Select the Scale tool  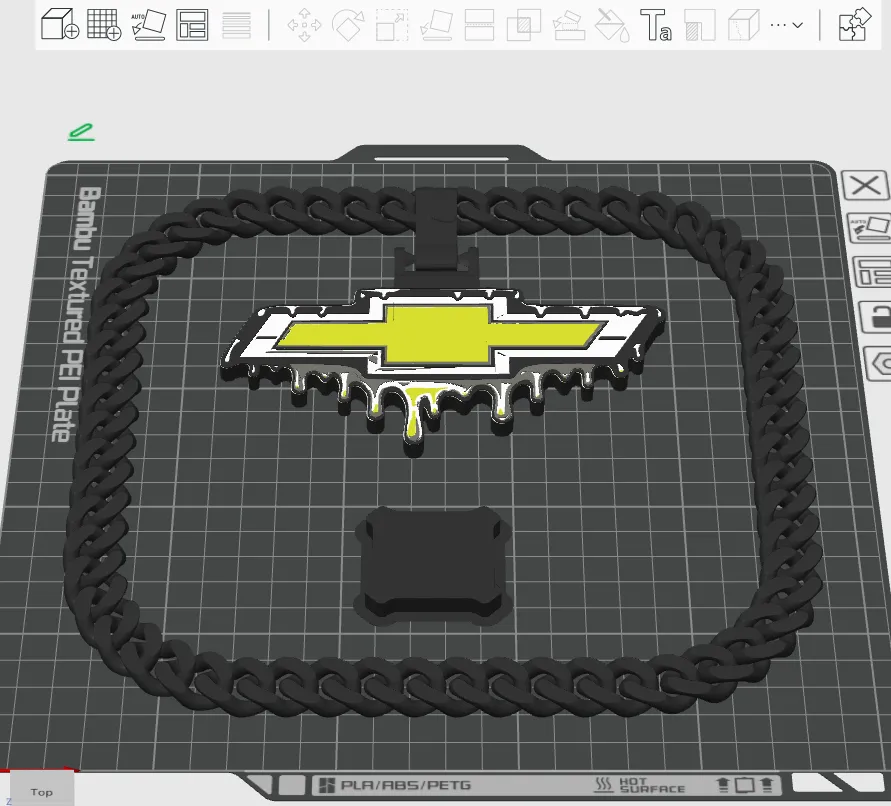392,25
